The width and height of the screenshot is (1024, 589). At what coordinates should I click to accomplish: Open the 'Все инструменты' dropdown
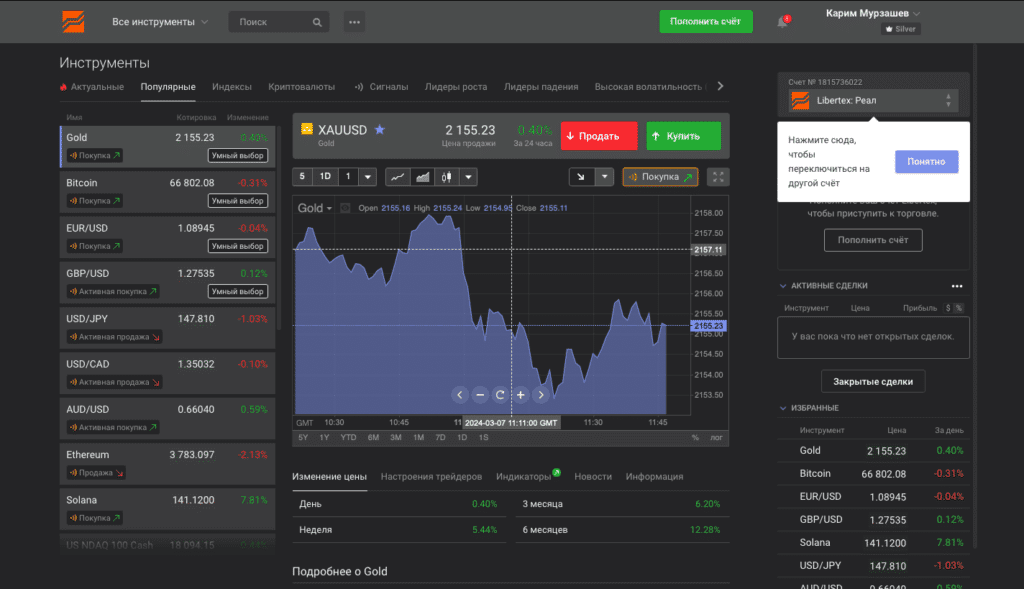[x=160, y=21]
